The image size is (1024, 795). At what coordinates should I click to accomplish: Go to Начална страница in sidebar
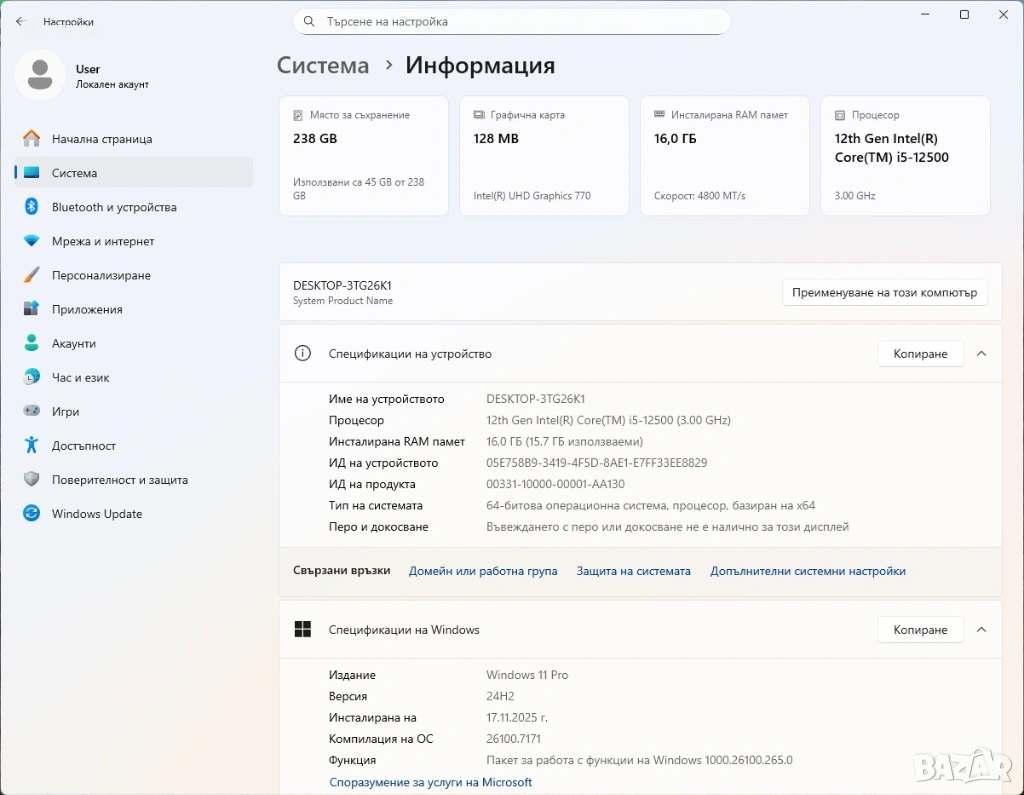point(102,139)
